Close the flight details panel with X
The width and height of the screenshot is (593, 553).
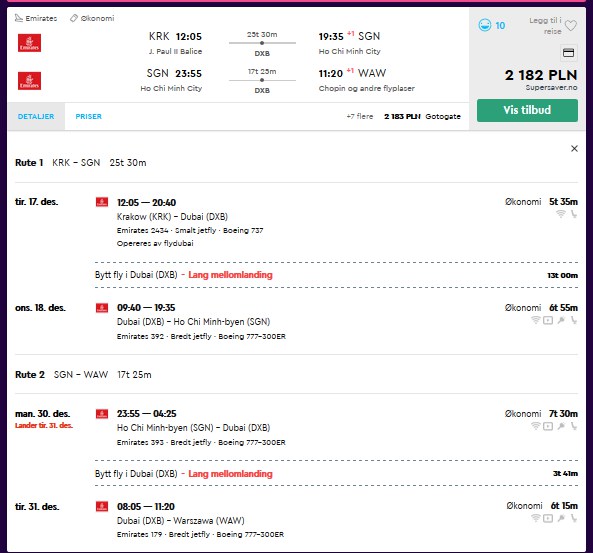(x=574, y=149)
